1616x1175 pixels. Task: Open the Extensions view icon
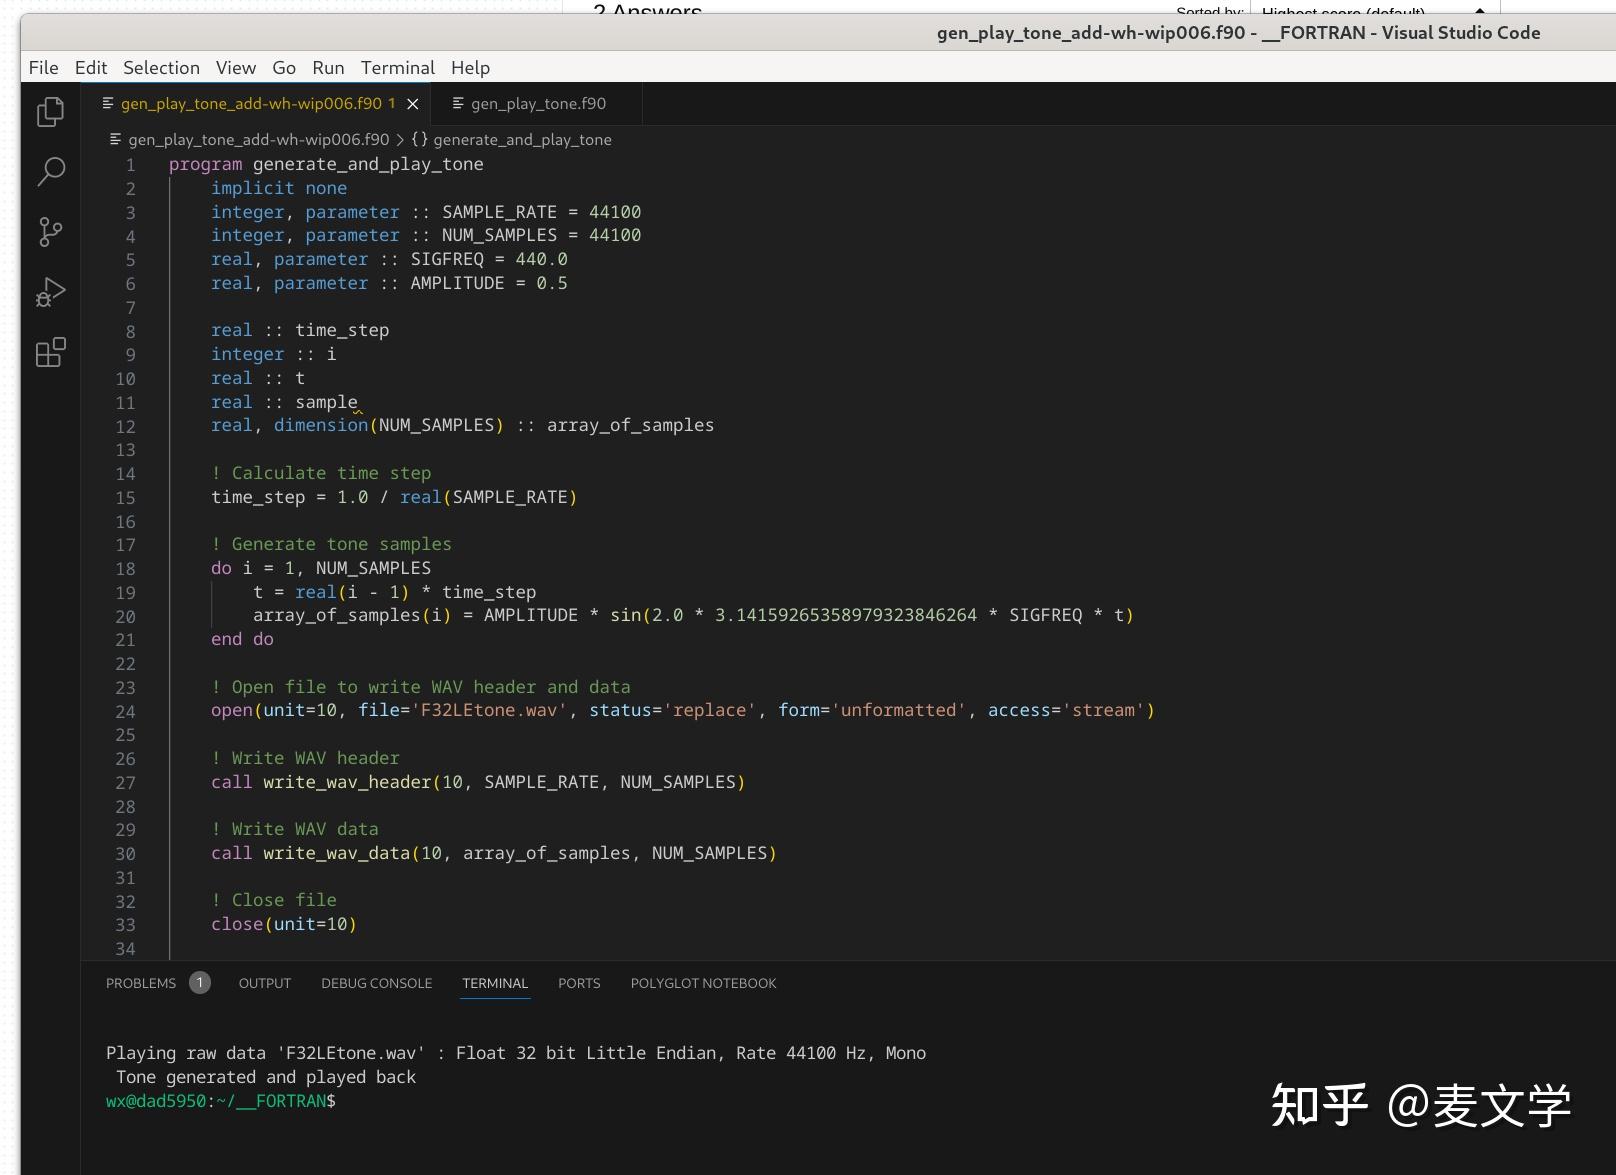click(49, 352)
